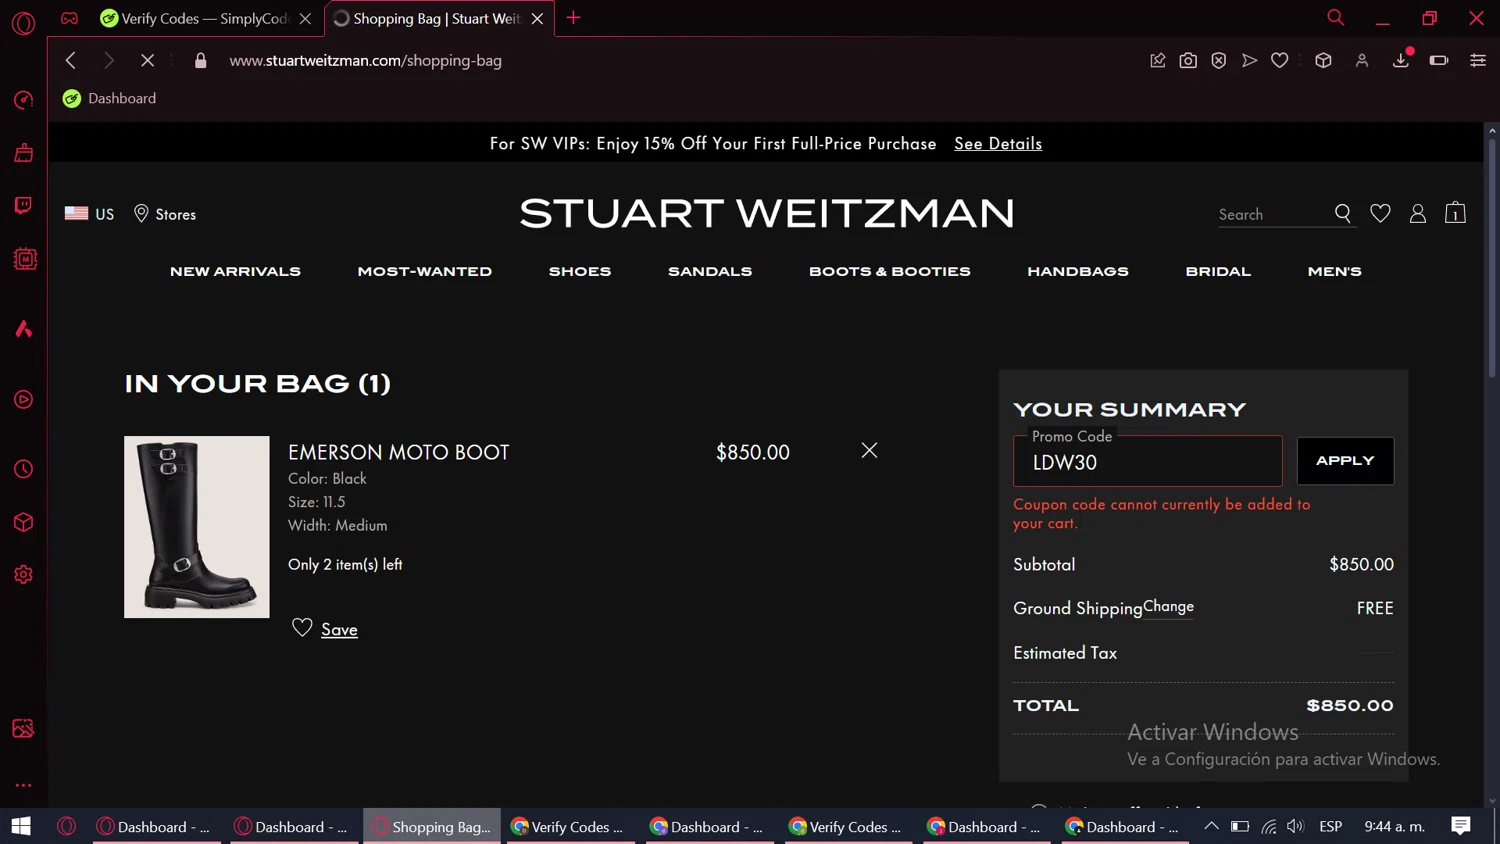This screenshot has height=844, width=1500.
Task: Open Settings gear in Opera sidebar
Action: [x=23, y=575]
